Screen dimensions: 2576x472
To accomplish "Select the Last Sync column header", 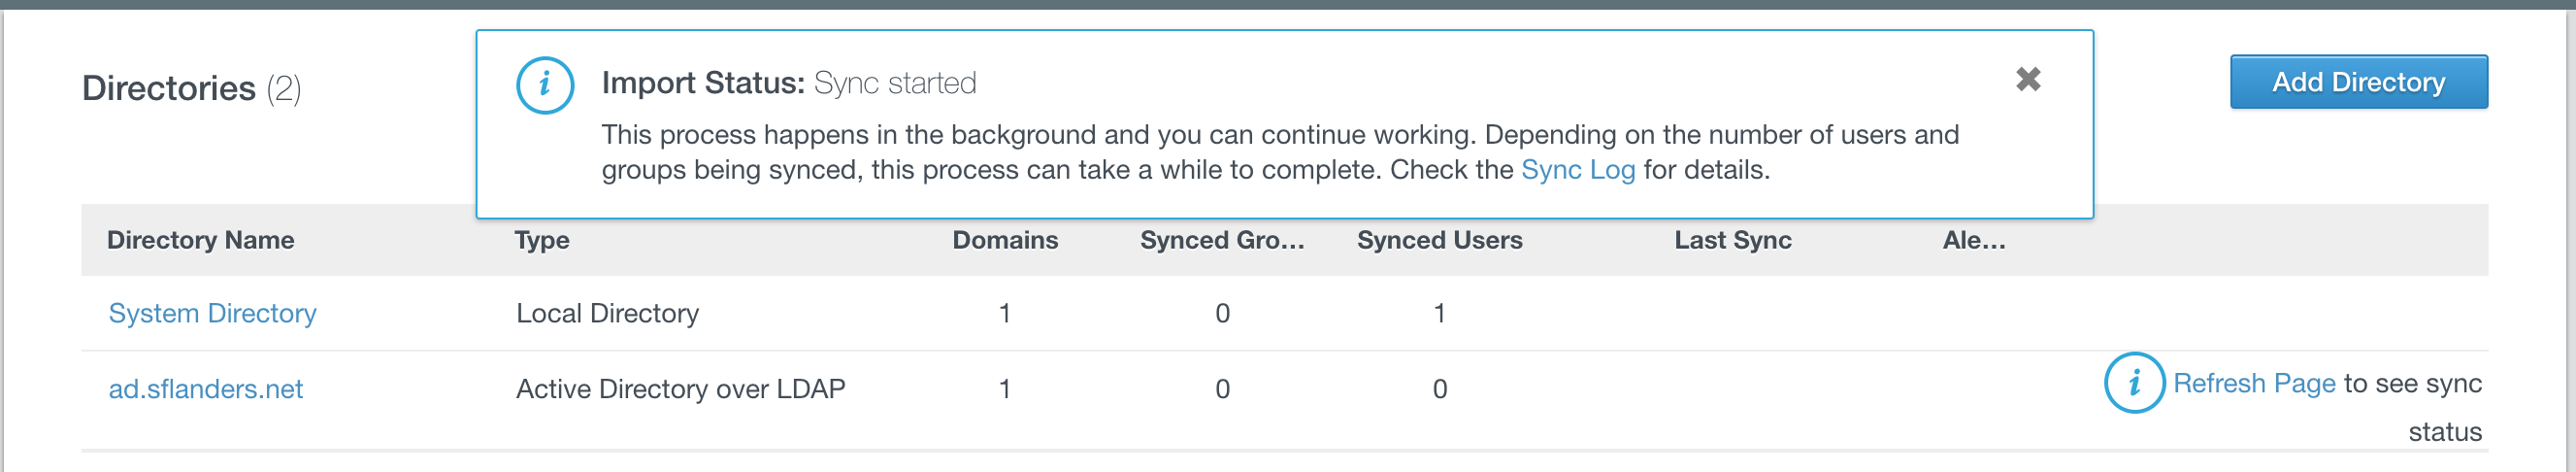I will coord(1732,241).
